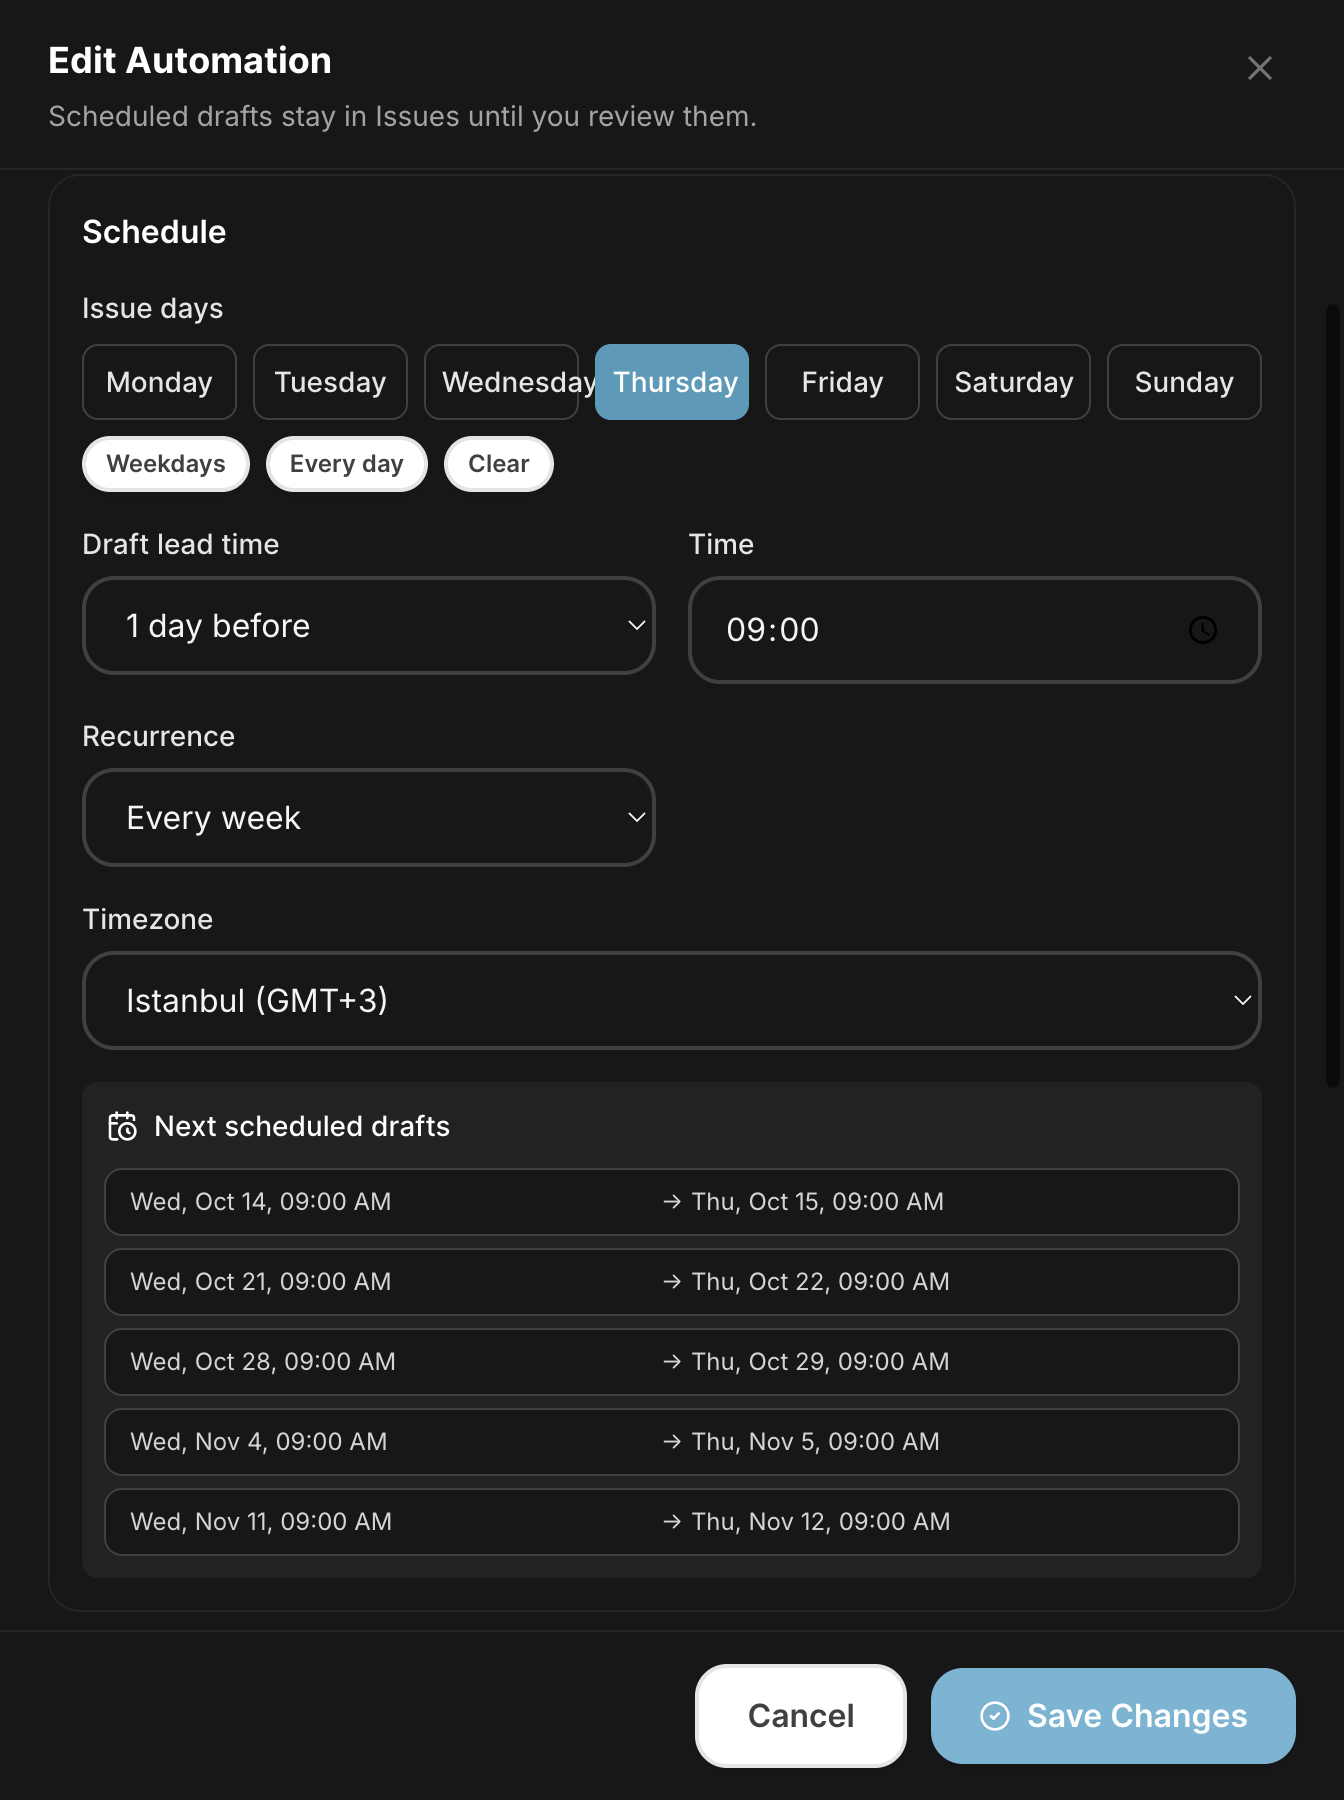Open the Recurrence dropdown
This screenshot has width=1344, height=1800.
(369, 818)
